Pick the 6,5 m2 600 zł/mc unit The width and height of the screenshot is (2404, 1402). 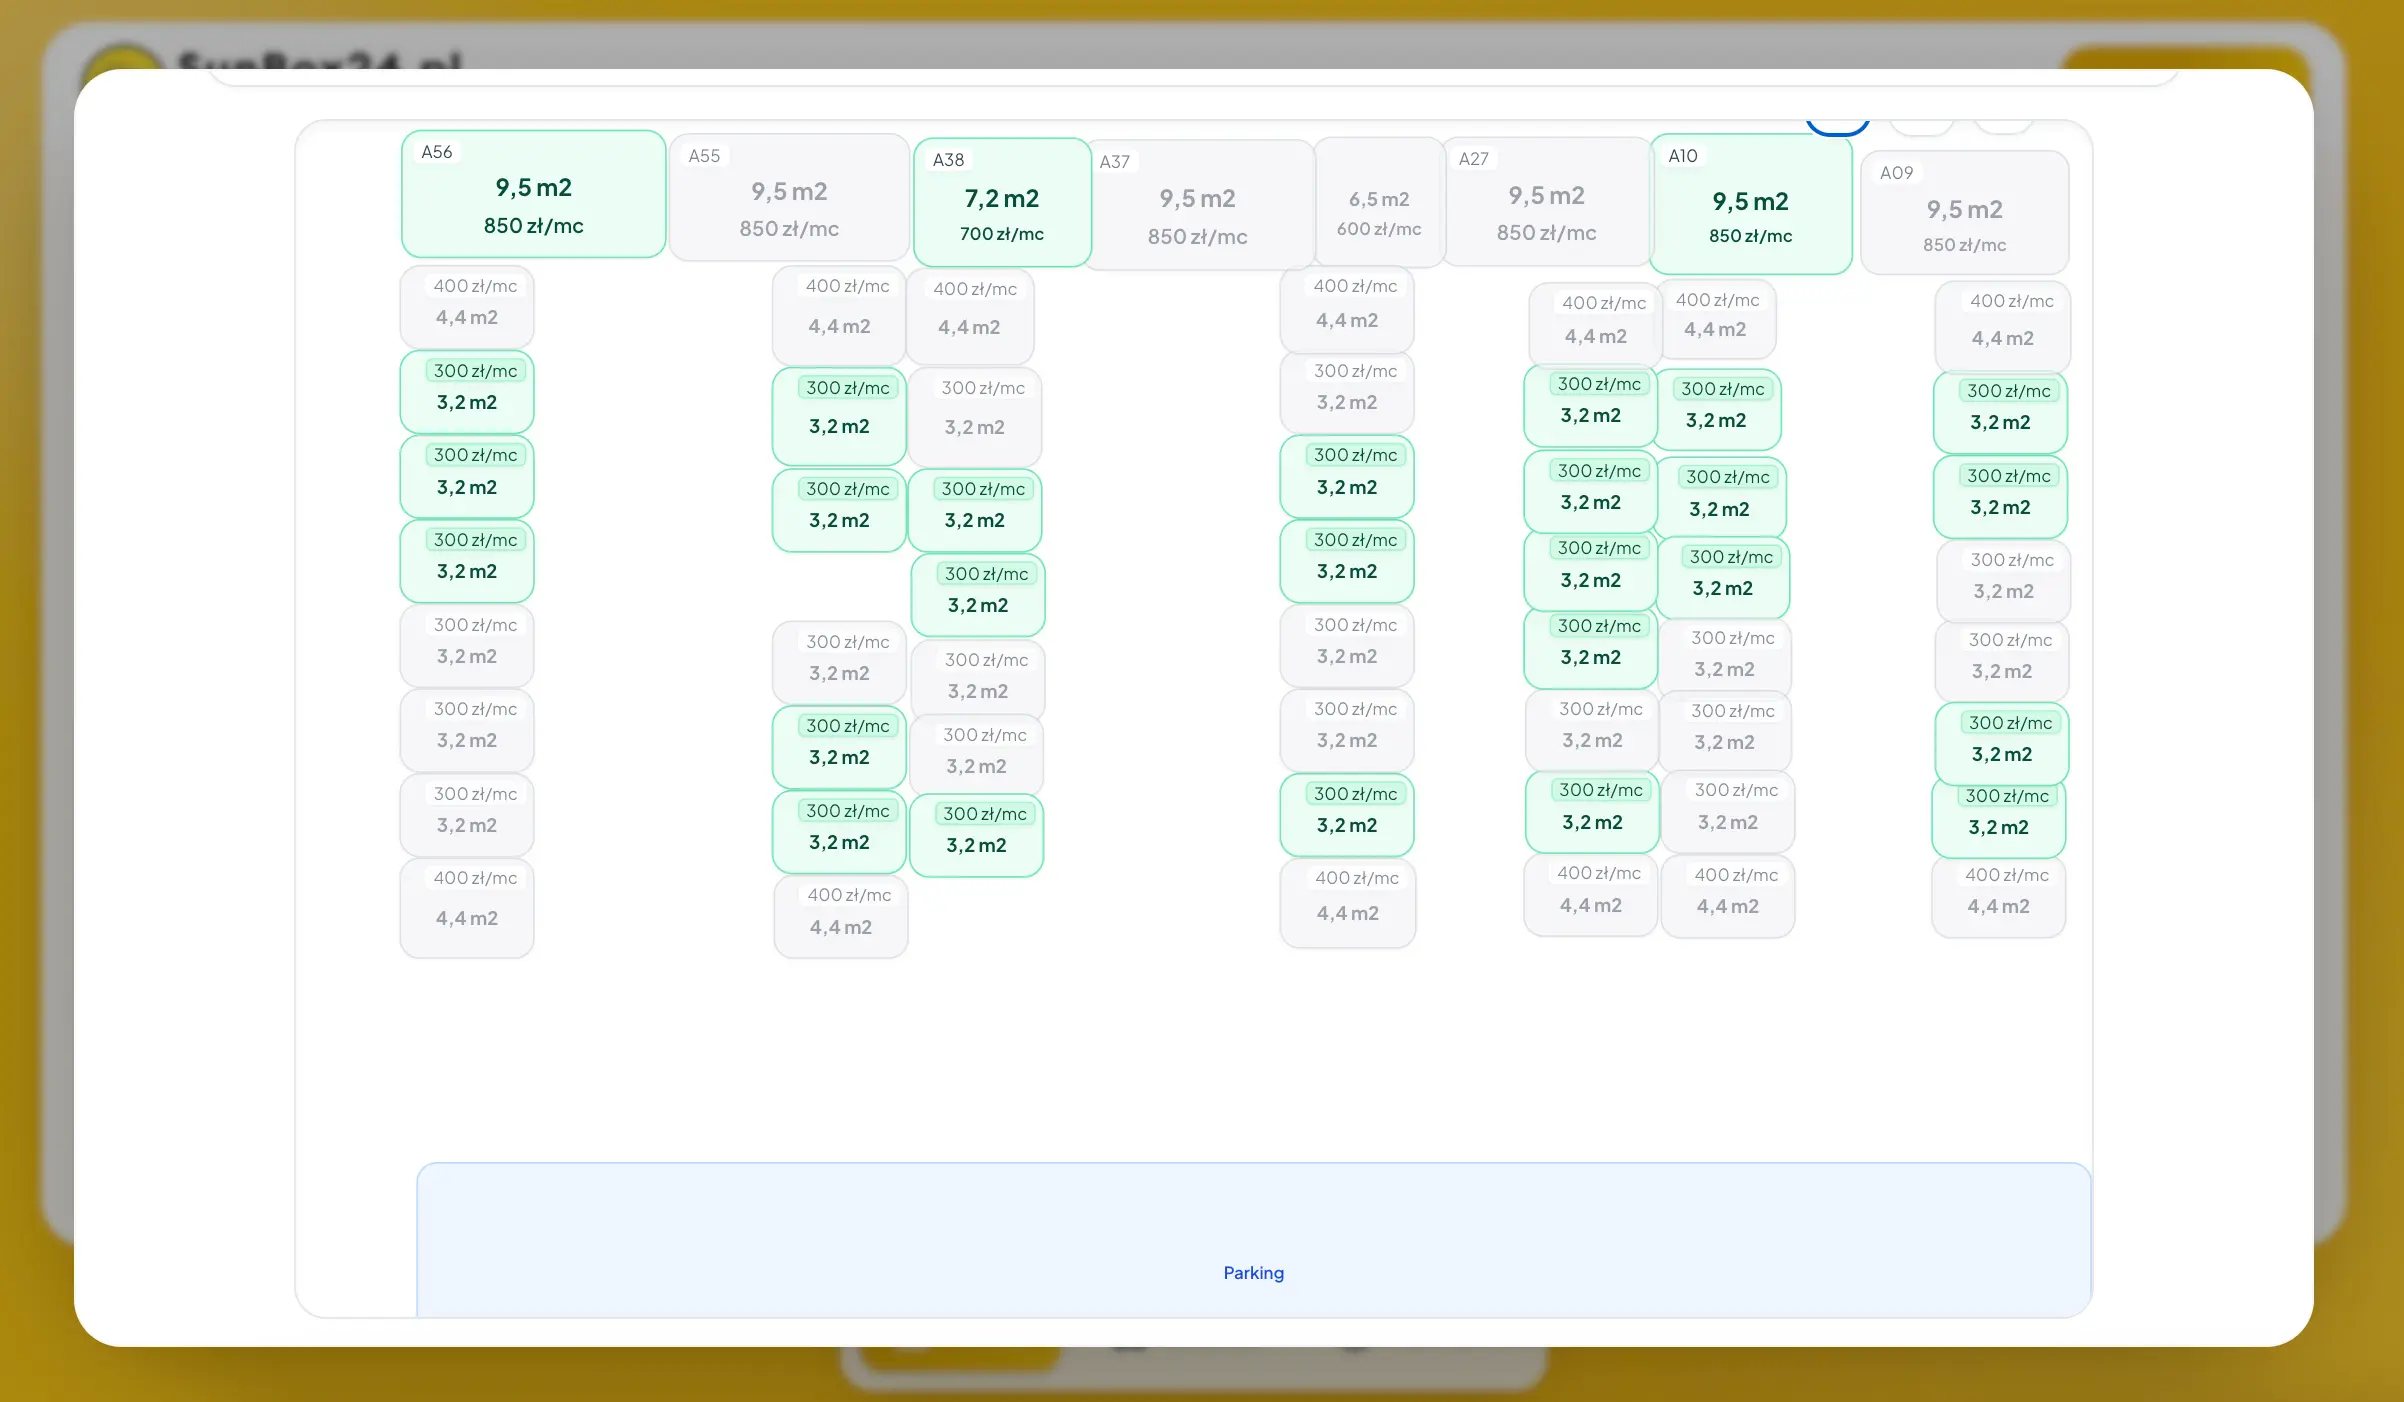(1378, 204)
